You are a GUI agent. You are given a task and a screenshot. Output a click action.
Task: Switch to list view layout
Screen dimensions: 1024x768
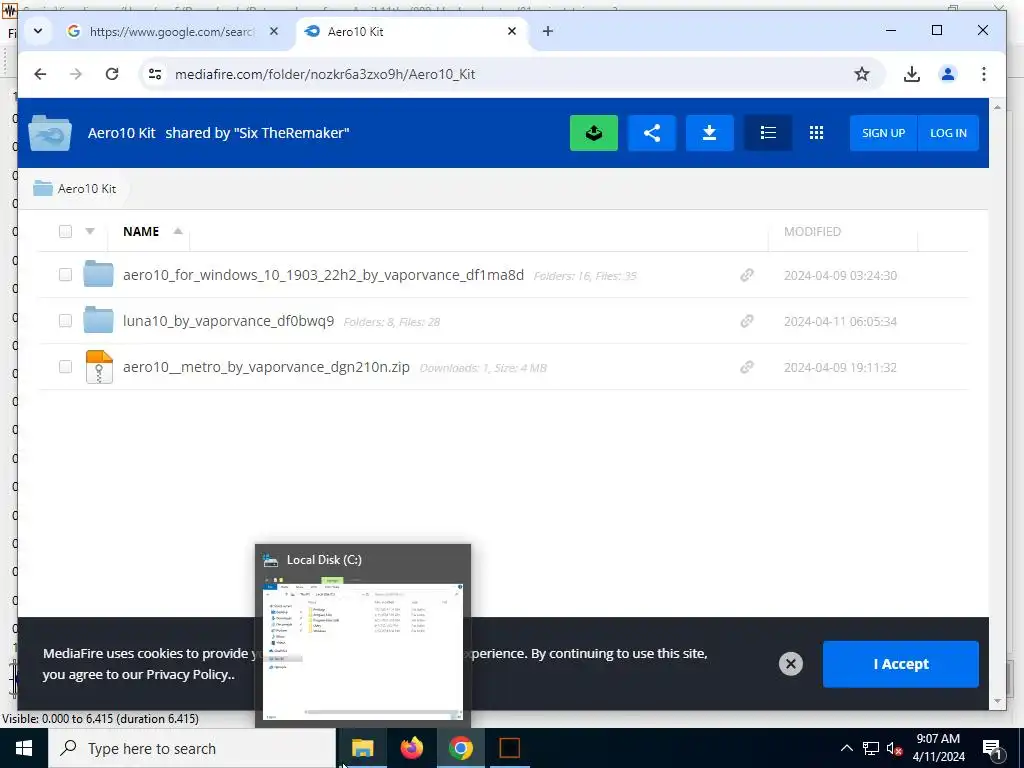pyautogui.click(x=768, y=133)
